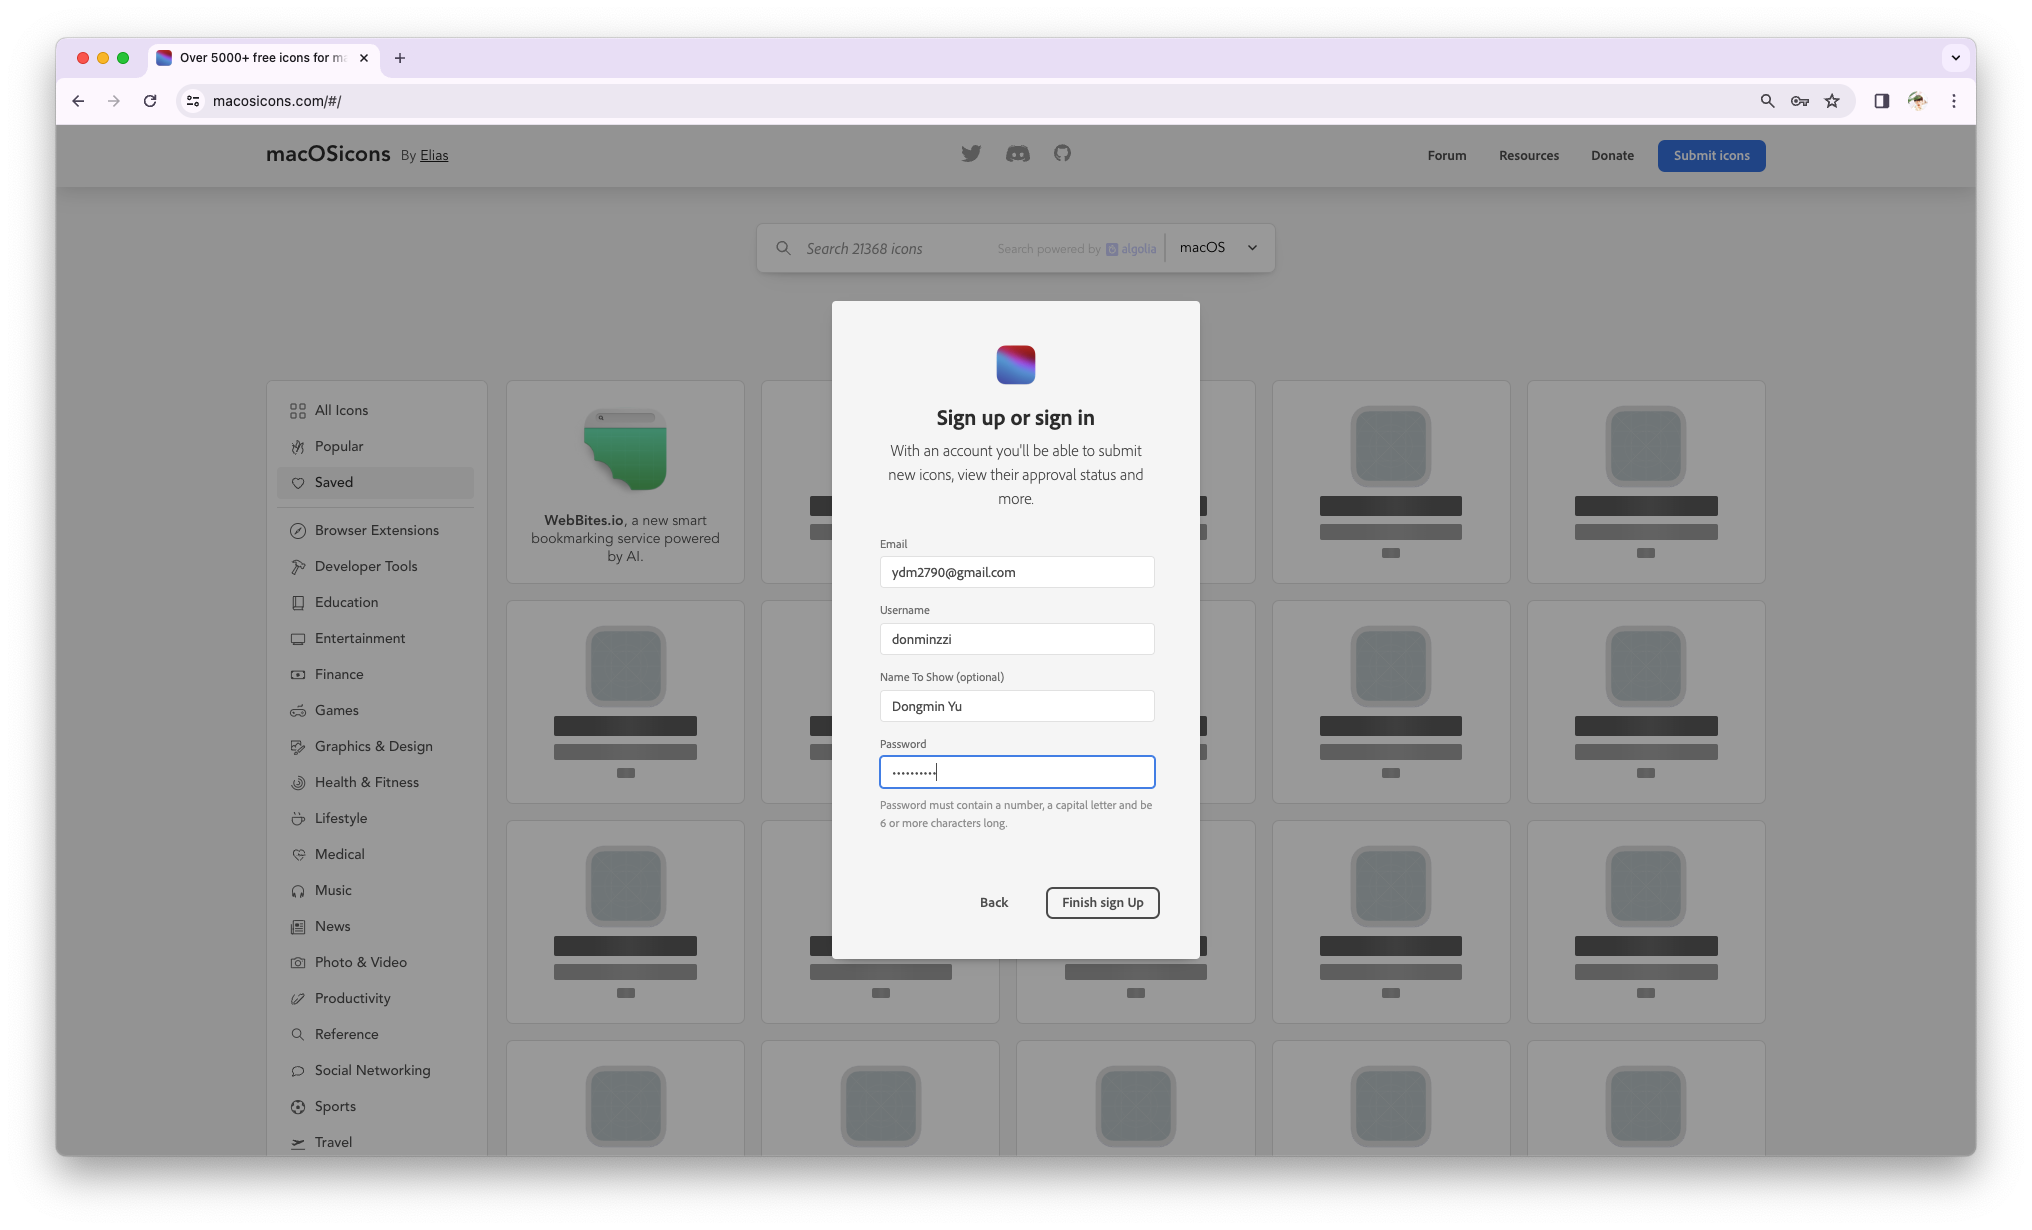The image size is (2032, 1230).
Task: Click the Back button in dialog
Action: coord(993,903)
